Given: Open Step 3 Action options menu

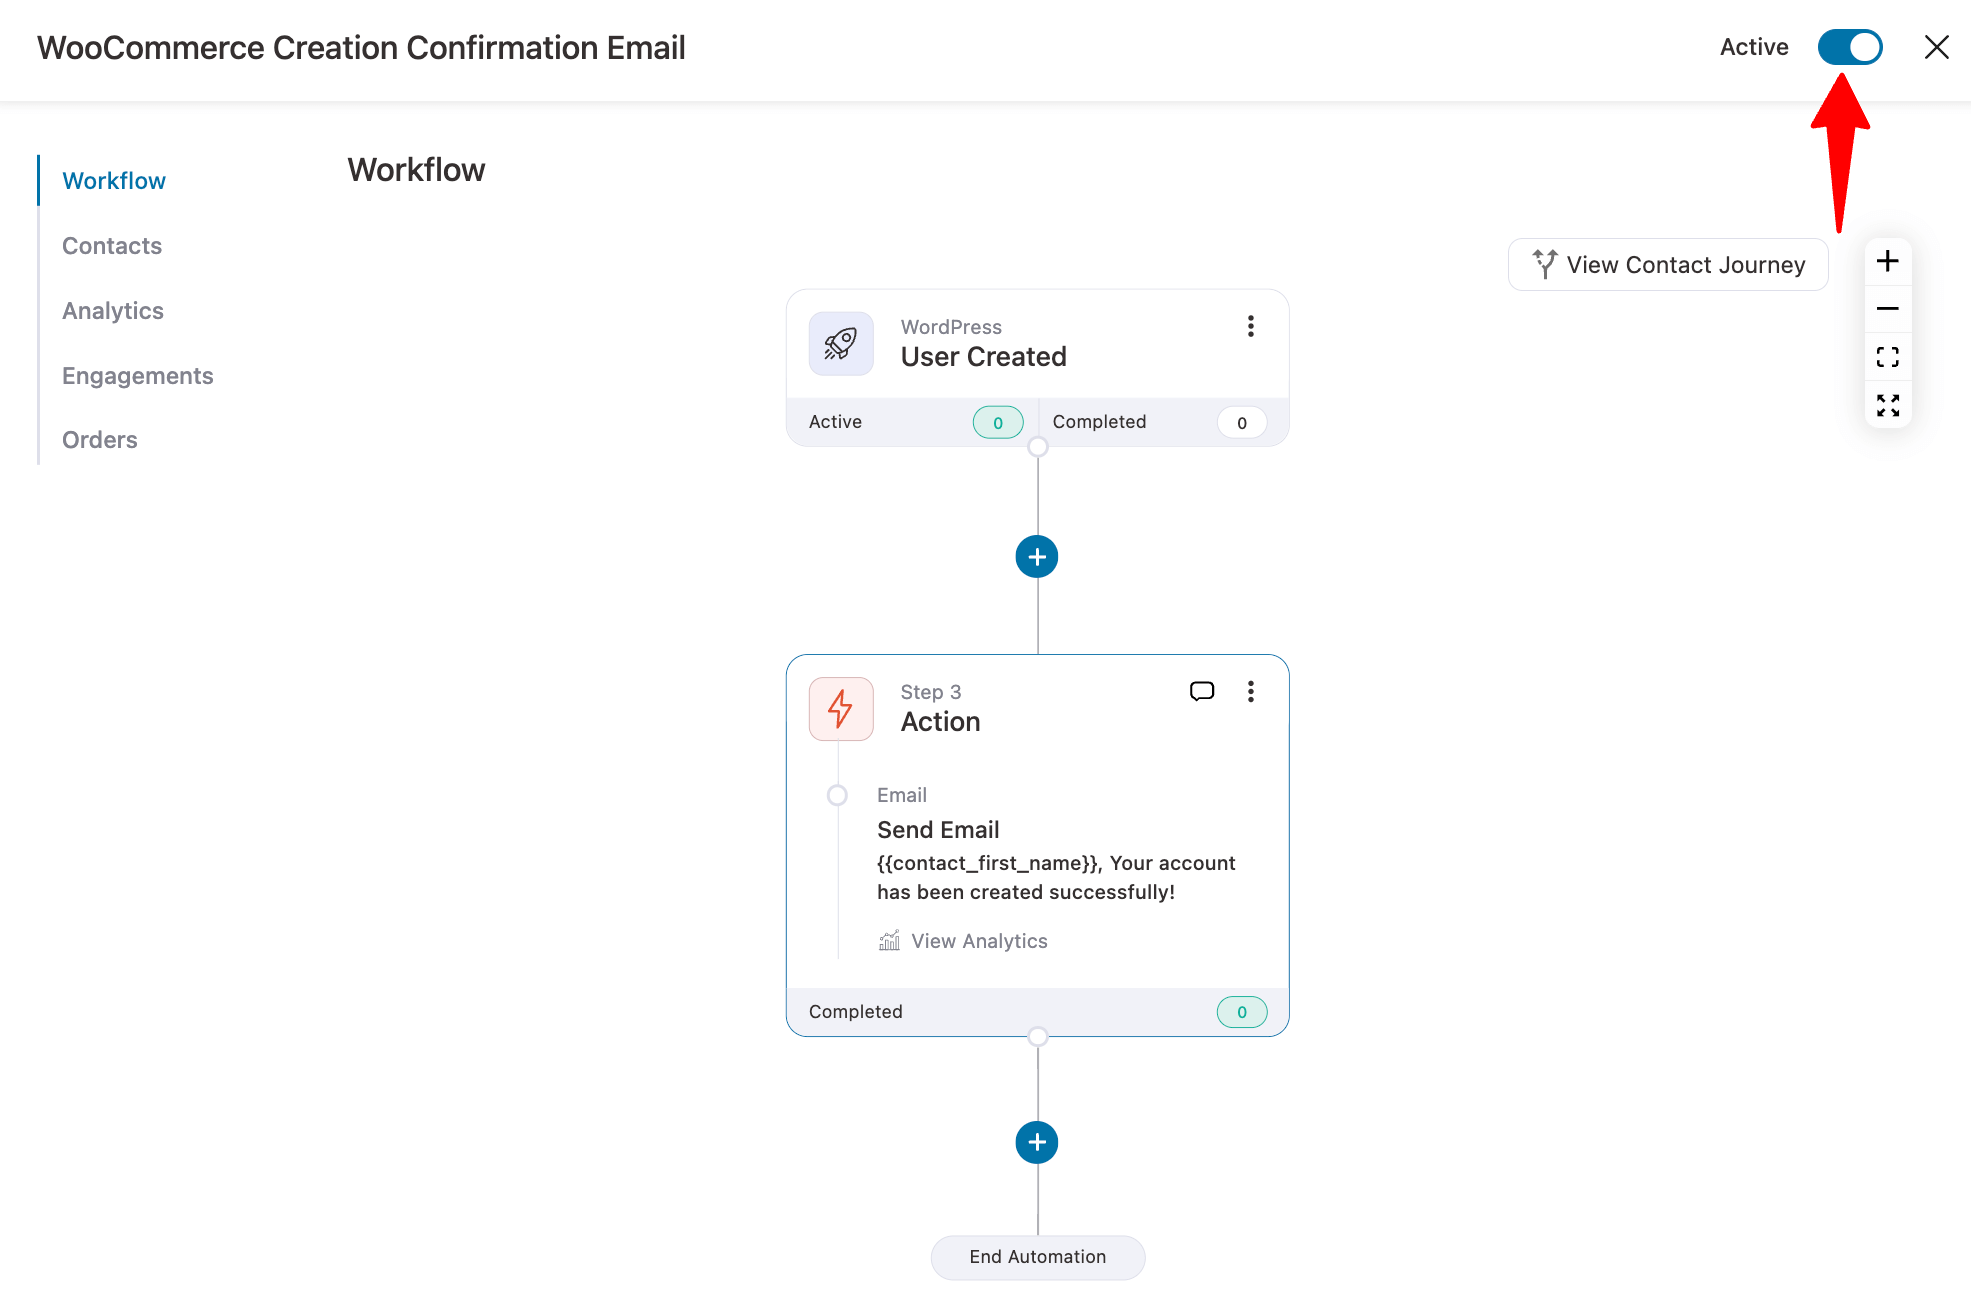Looking at the screenshot, I should (1250, 691).
